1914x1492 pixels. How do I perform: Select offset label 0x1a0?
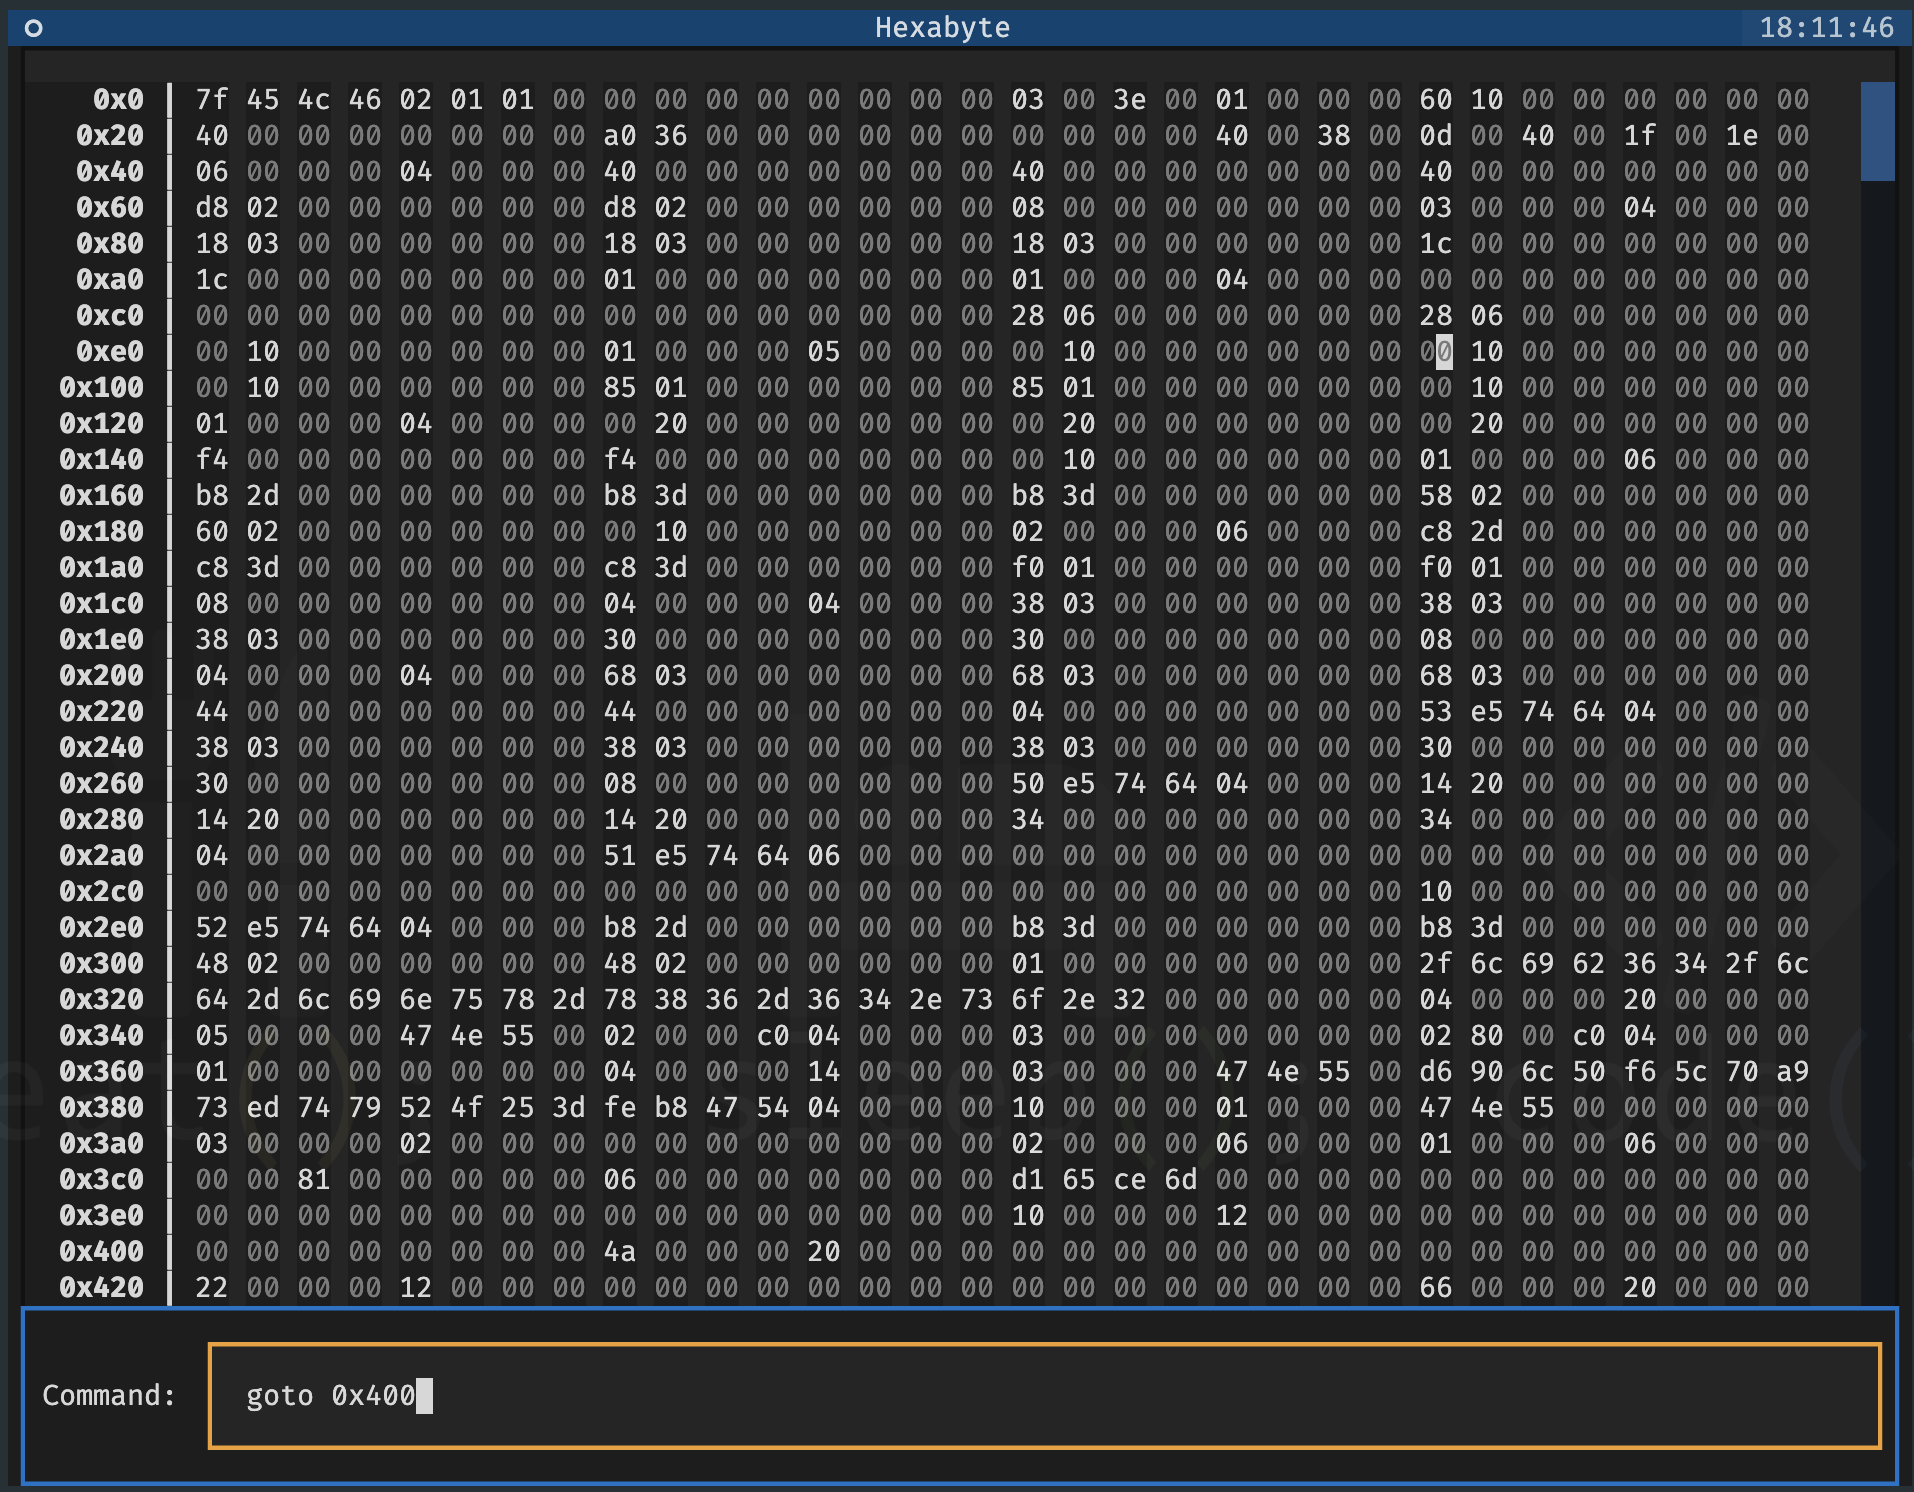tap(102, 567)
